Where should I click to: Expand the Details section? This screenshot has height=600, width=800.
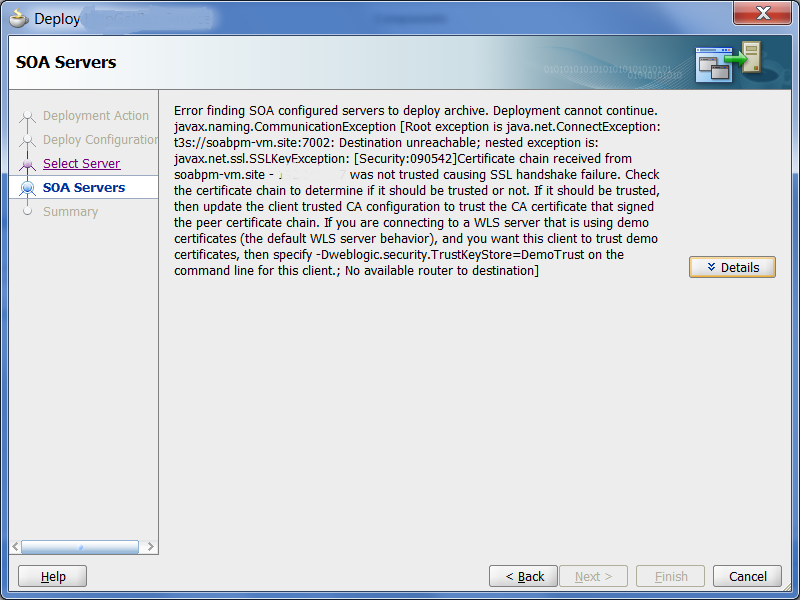pos(732,267)
